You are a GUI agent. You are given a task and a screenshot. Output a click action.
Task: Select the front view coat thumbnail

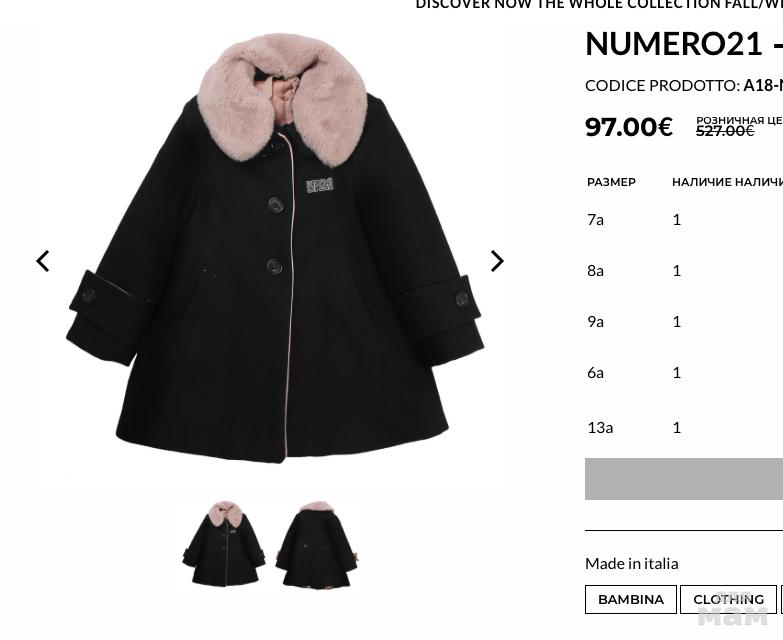(x=224, y=544)
